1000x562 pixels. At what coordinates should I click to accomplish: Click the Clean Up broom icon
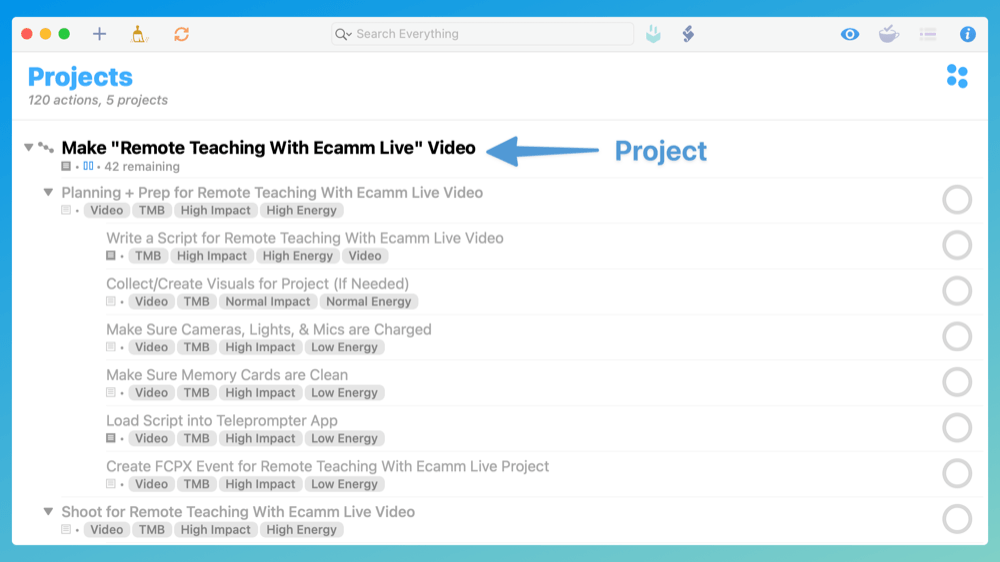pyautogui.click(x=138, y=34)
